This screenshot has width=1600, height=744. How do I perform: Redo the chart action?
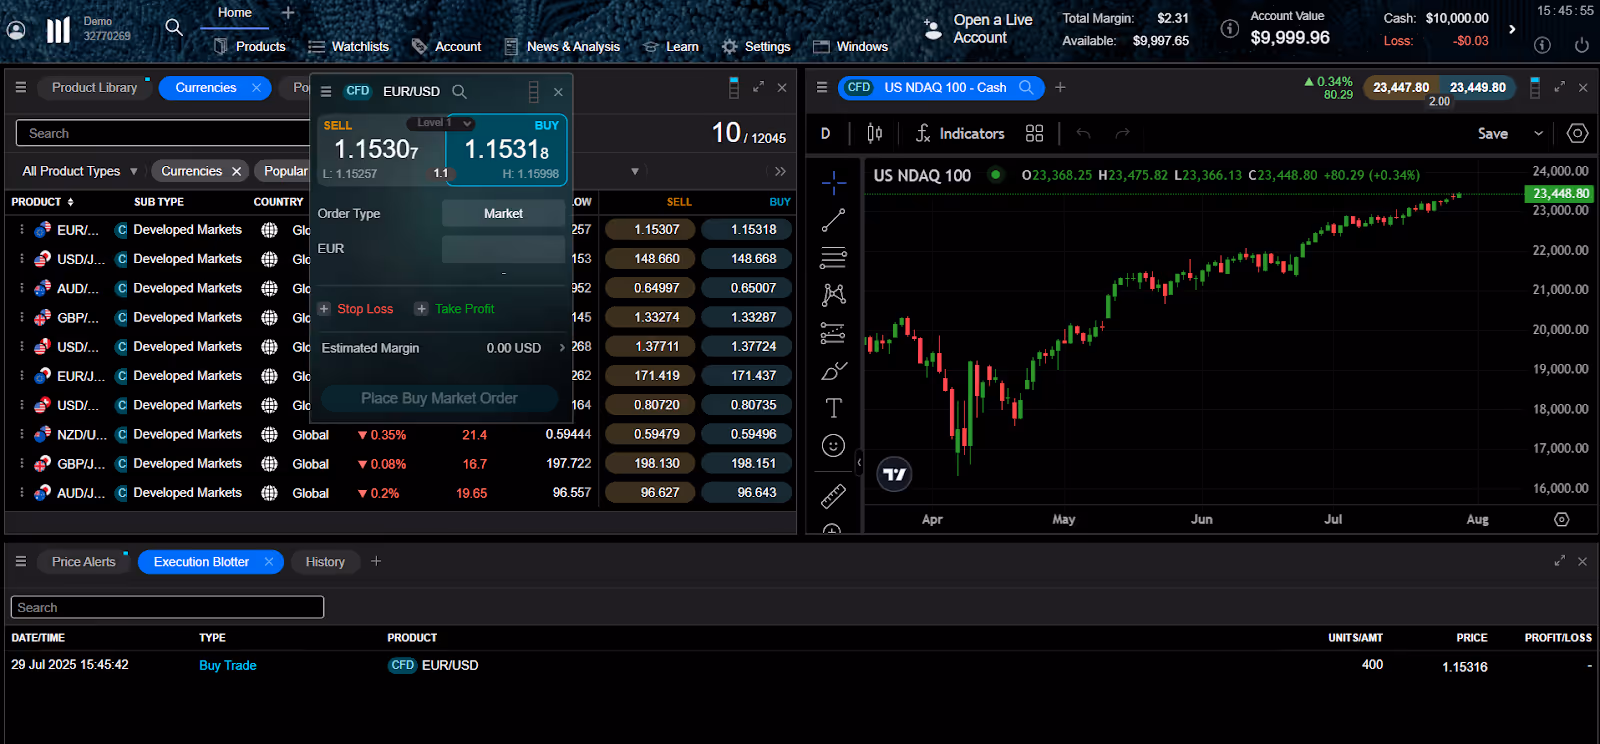point(1122,133)
